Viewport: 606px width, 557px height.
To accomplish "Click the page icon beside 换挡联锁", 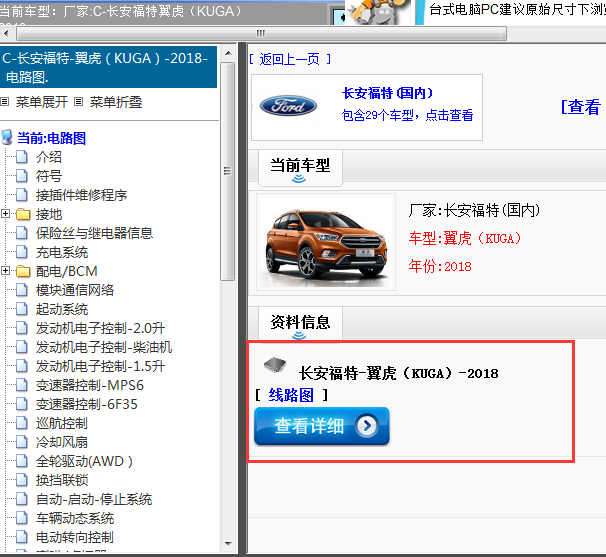I will (x=22, y=480).
